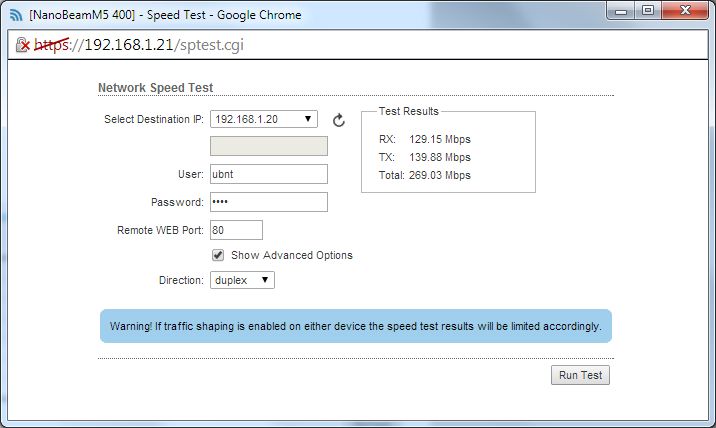Click the Total 269.03 Mbps result
The image size is (716, 428).
pos(425,175)
